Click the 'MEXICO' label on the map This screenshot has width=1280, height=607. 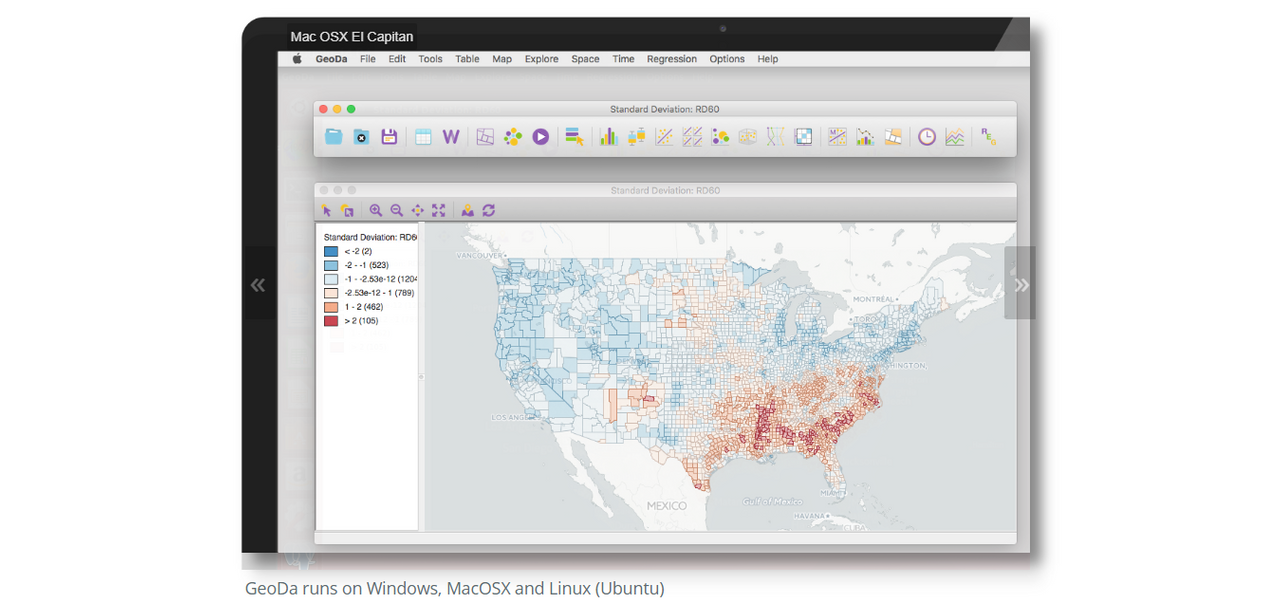coord(667,505)
